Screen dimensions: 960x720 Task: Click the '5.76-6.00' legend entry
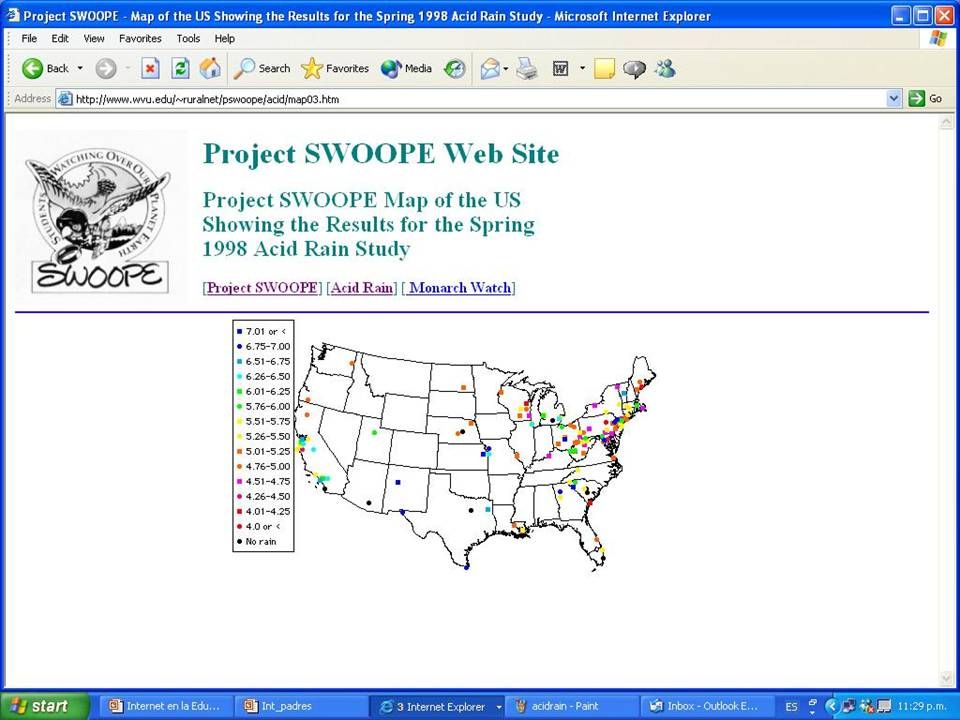(x=263, y=407)
